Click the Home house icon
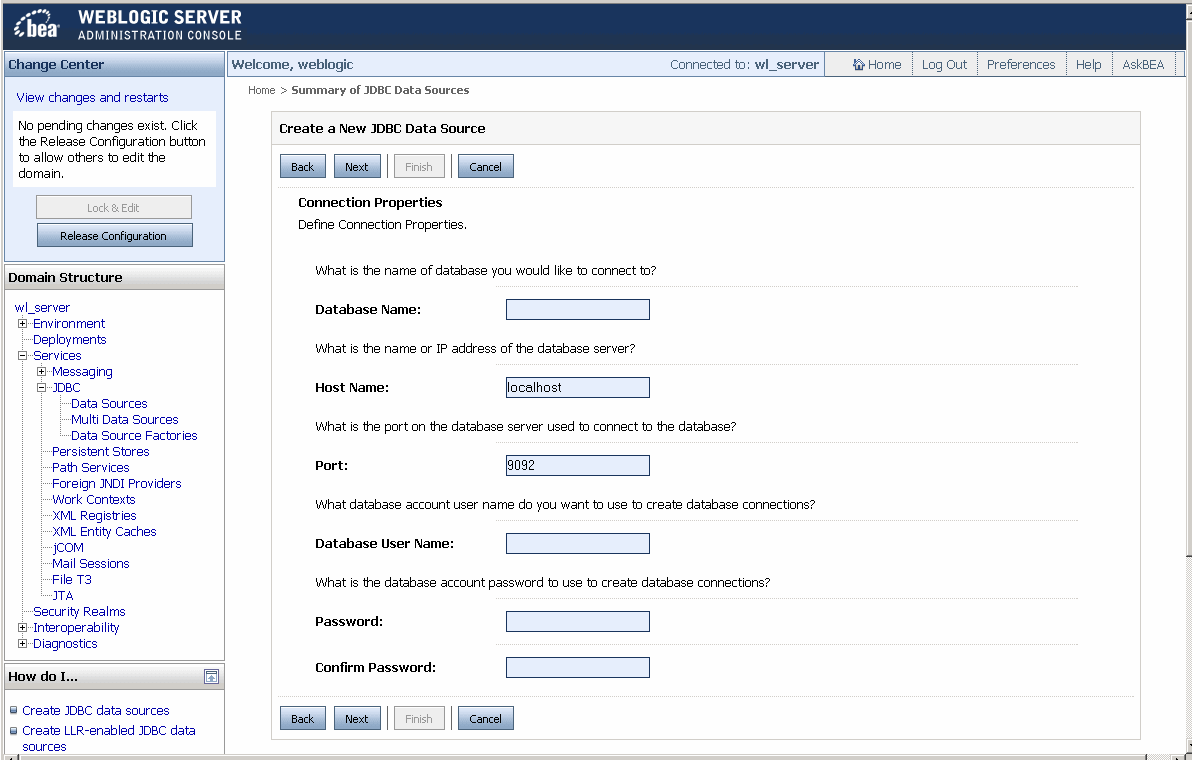 pyautogui.click(x=858, y=63)
